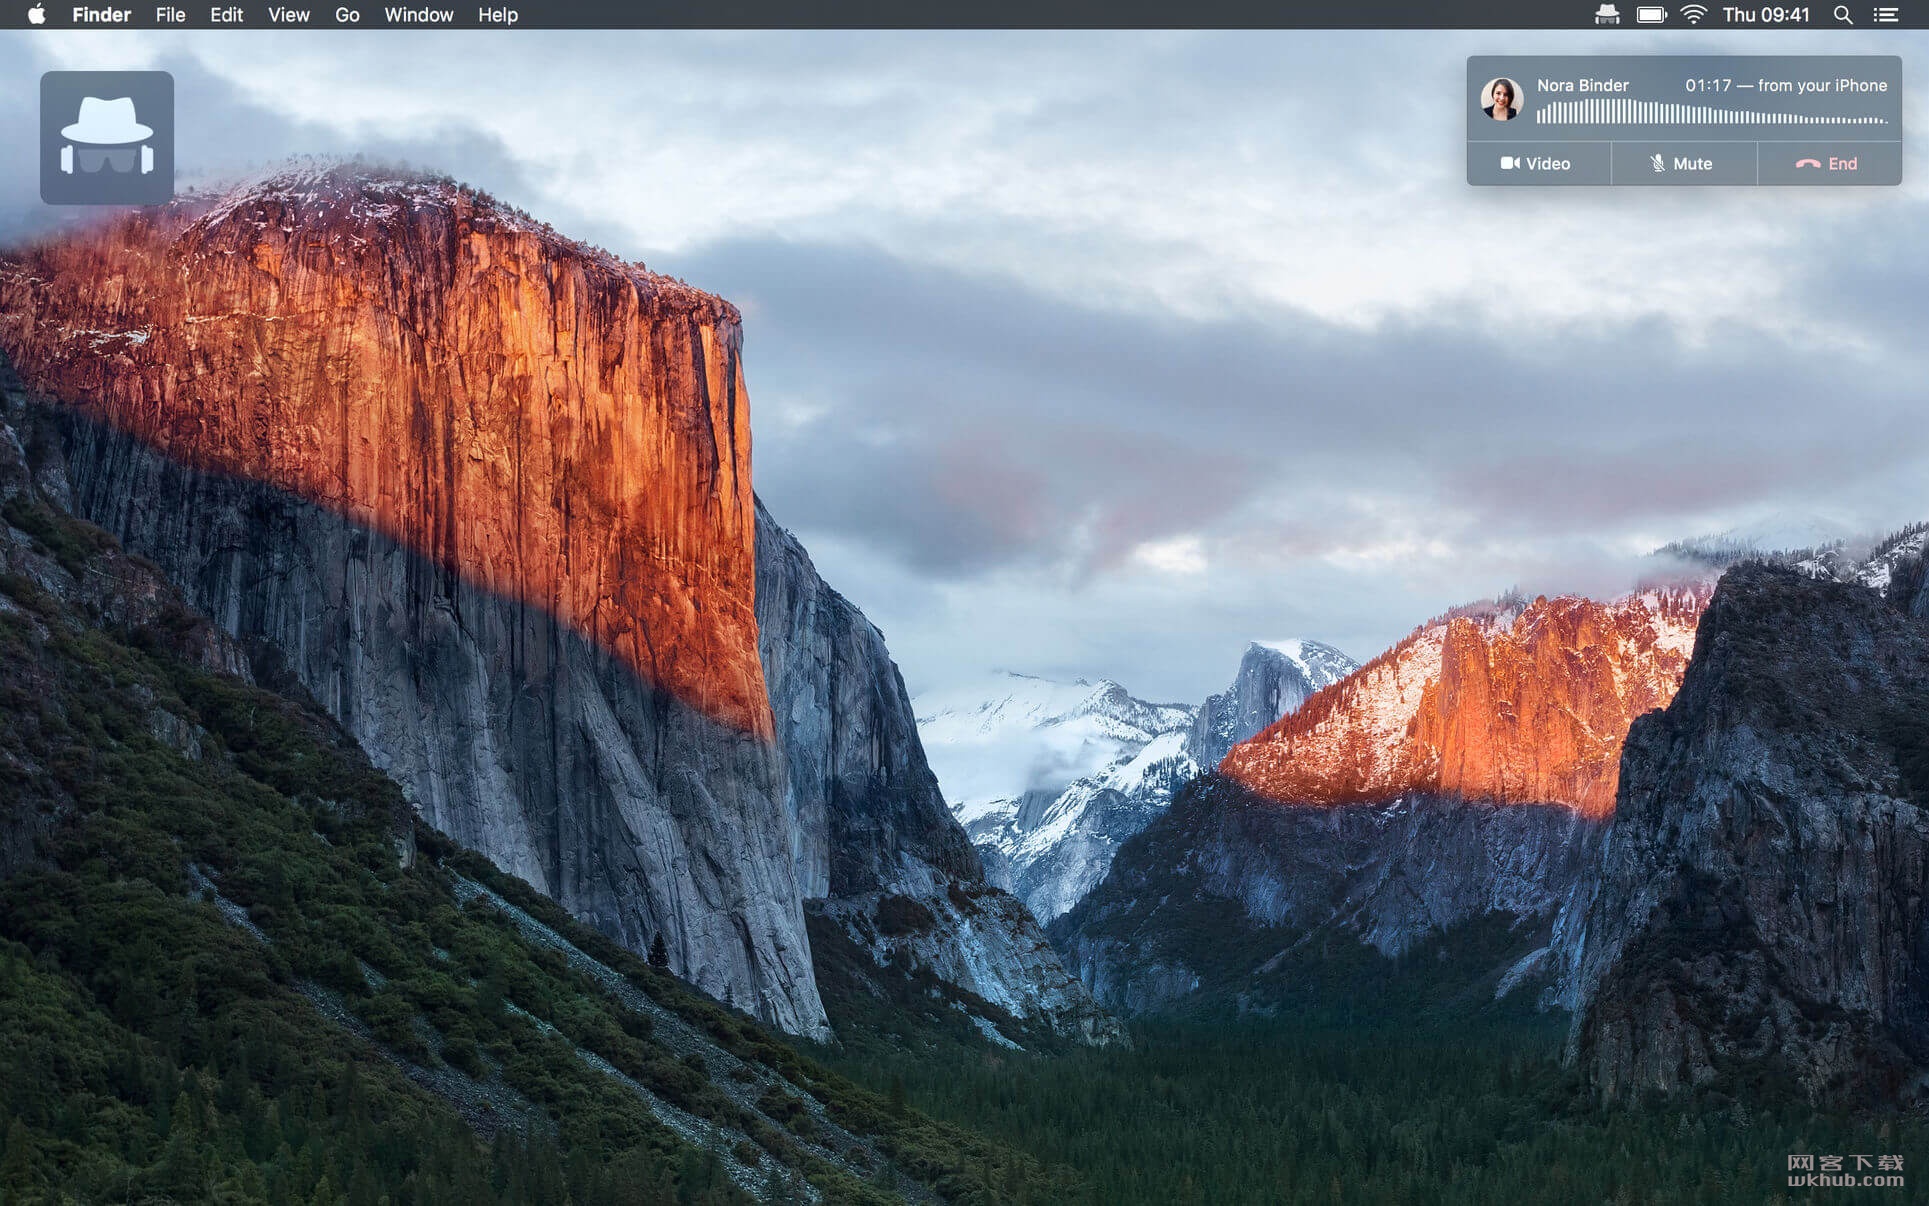
Task: End the phone call
Action: (1829, 163)
